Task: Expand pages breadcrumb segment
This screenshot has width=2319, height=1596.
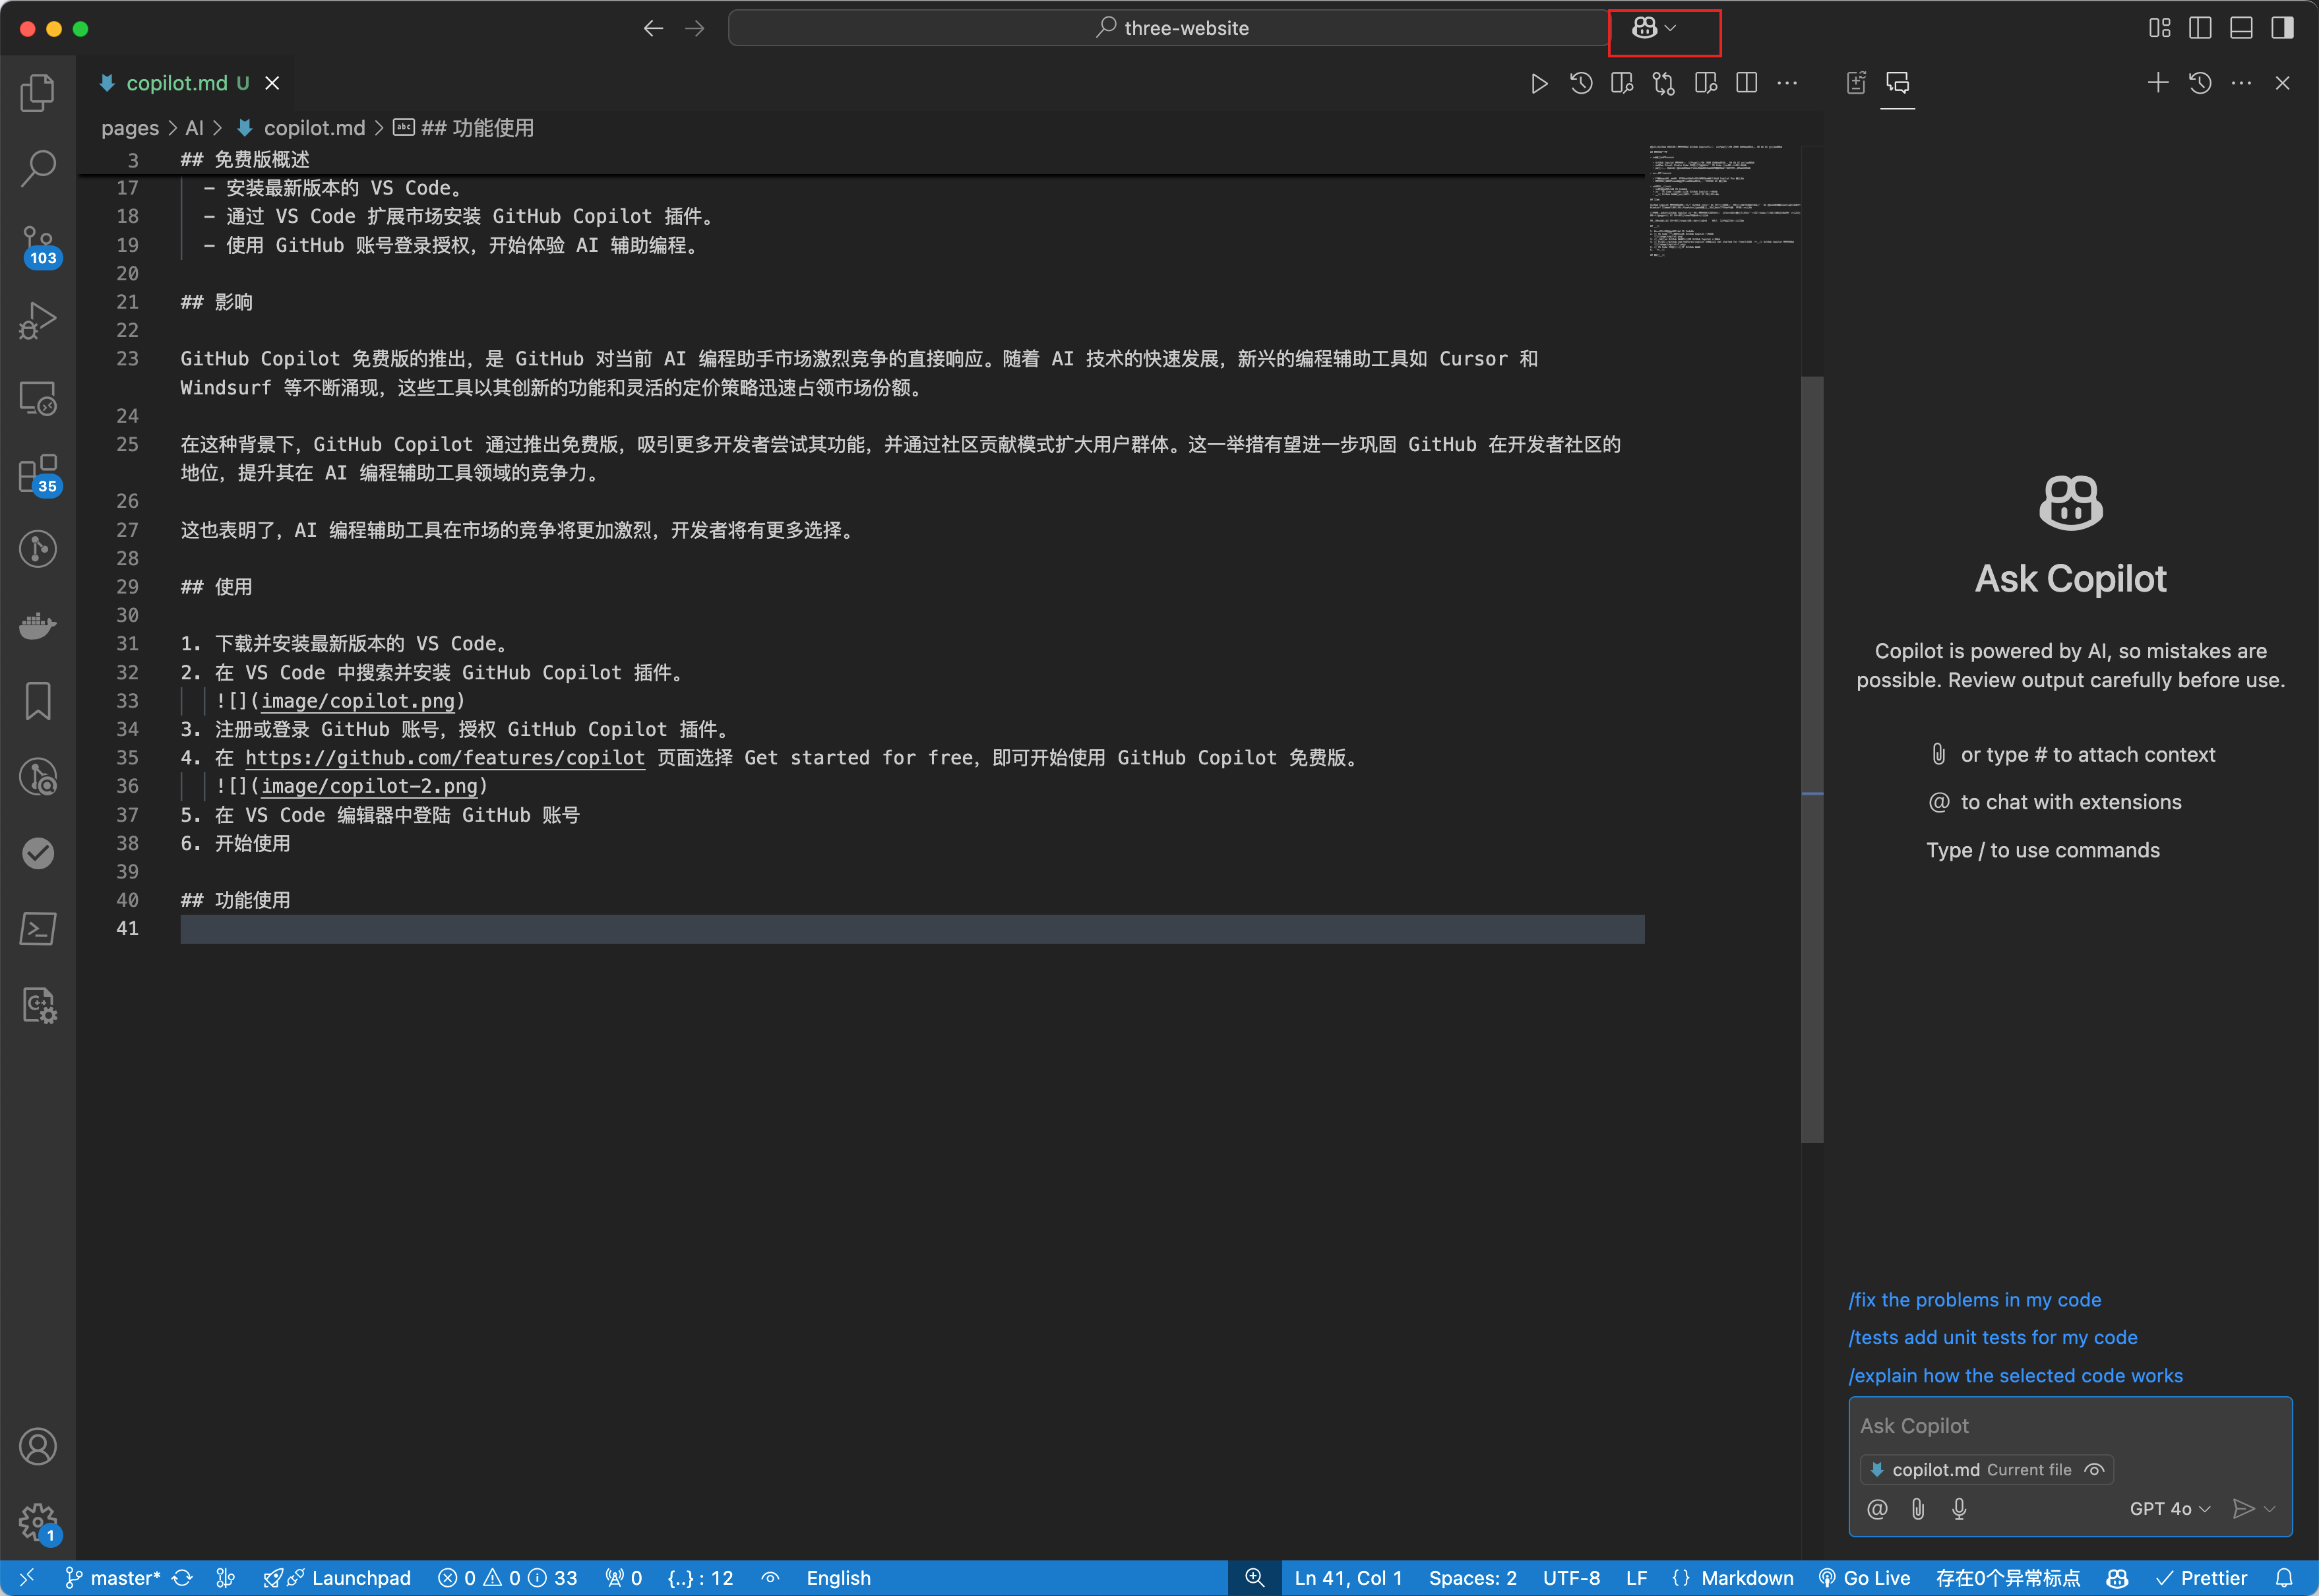Action: click(130, 128)
